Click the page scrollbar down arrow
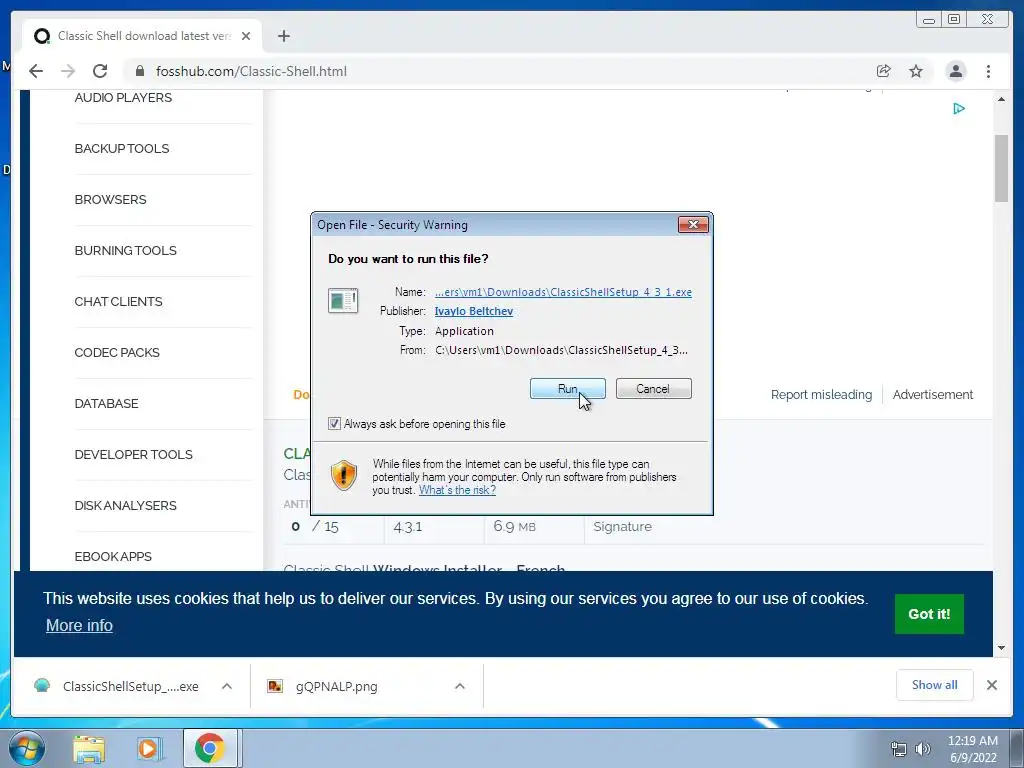This screenshot has width=1024, height=768. click(1001, 648)
